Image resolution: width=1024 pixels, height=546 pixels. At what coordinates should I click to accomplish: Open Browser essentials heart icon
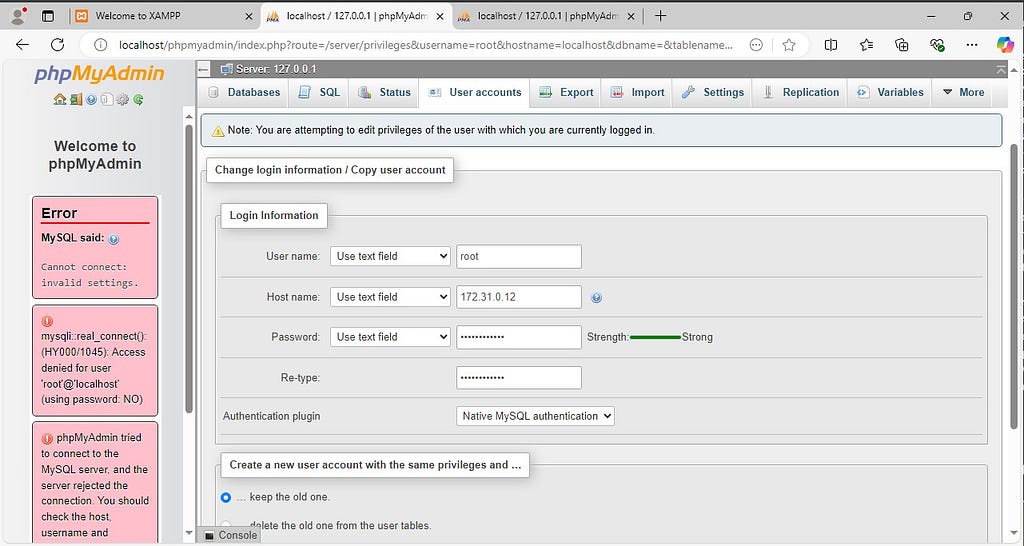937,44
